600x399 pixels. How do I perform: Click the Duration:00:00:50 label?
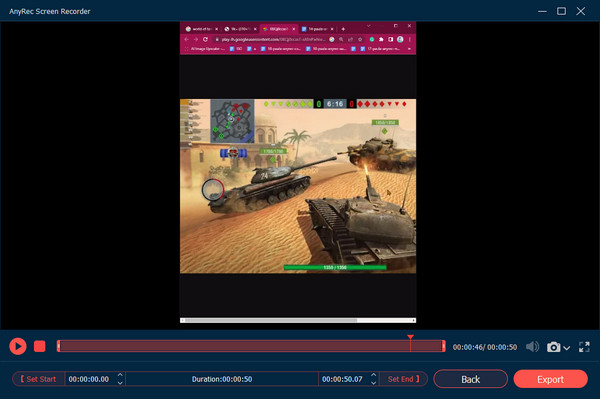pos(222,379)
